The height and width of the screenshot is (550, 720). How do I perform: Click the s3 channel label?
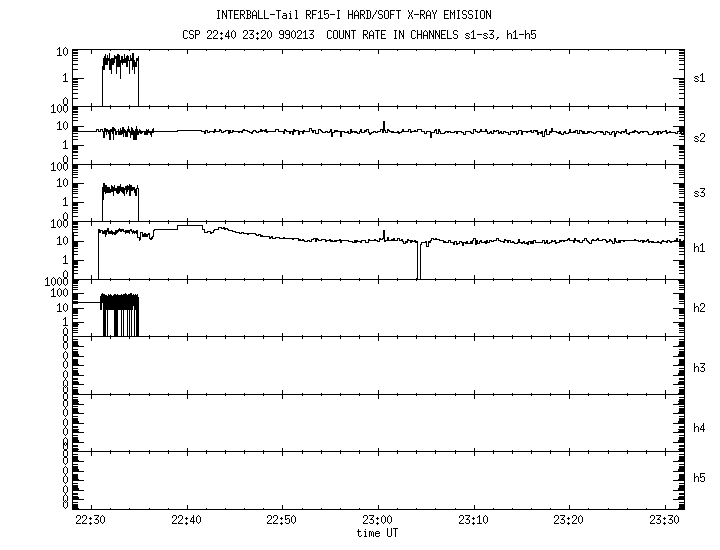coord(700,192)
